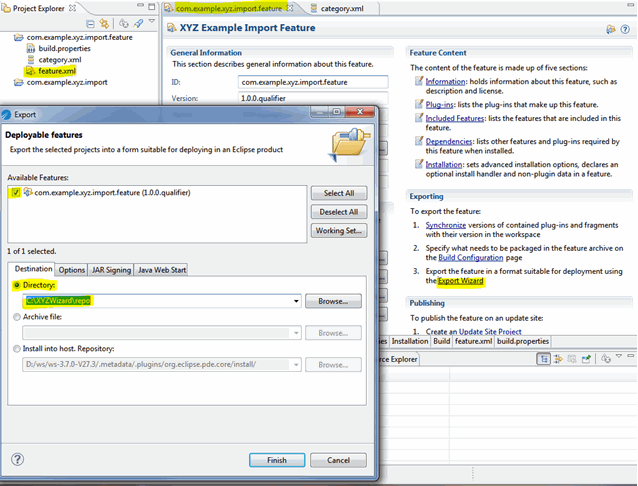Click the page icon beside Included Features link
The height and width of the screenshot is (486, 638).
419,118
